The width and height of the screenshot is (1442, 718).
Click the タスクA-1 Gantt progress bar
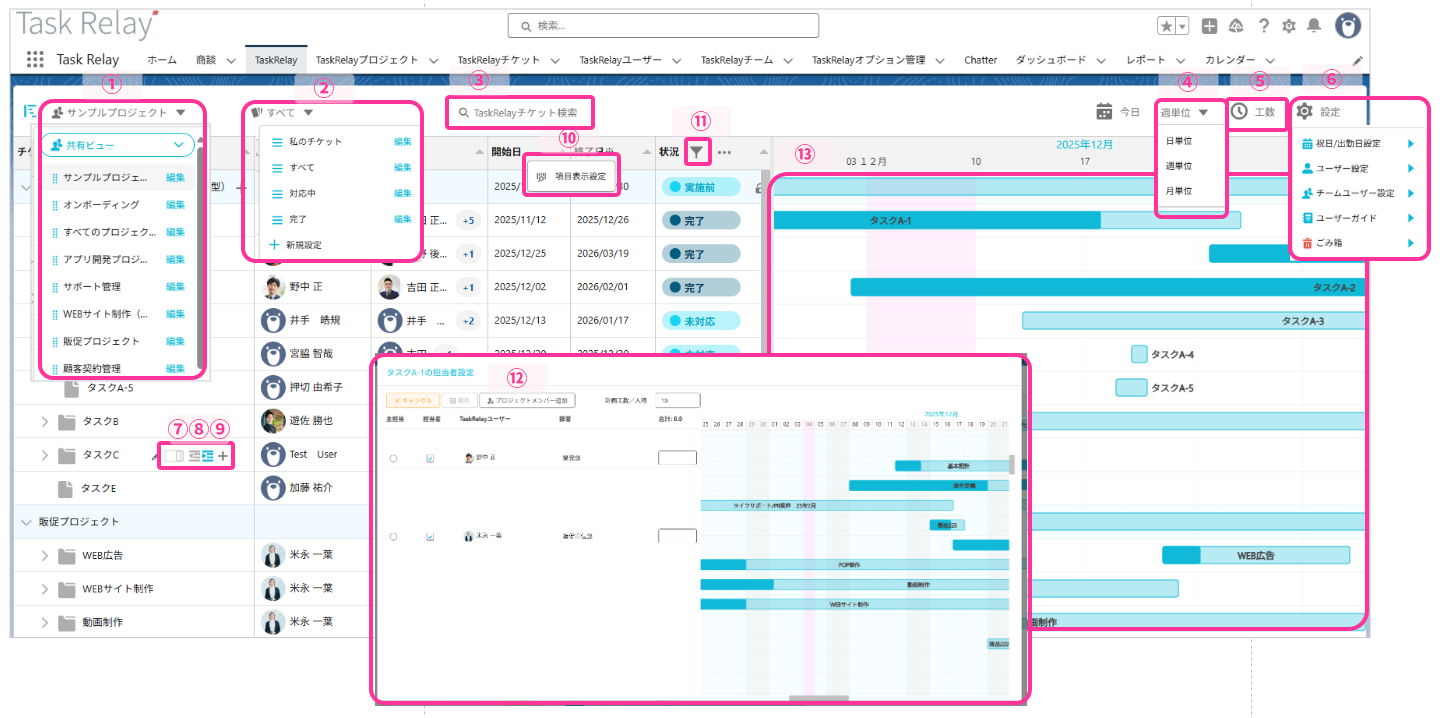(x=1007, y=220)
